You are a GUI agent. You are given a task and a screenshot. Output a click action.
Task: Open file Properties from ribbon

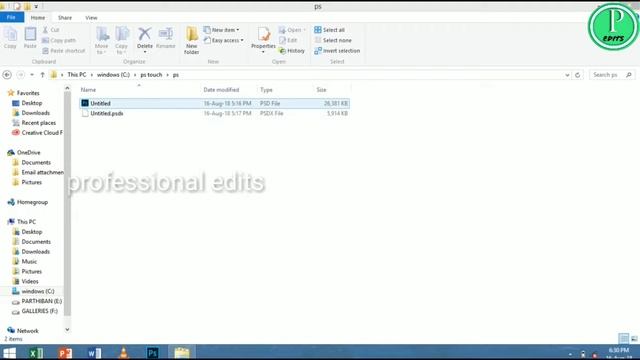pyautogui.click(x=263, y=40)
